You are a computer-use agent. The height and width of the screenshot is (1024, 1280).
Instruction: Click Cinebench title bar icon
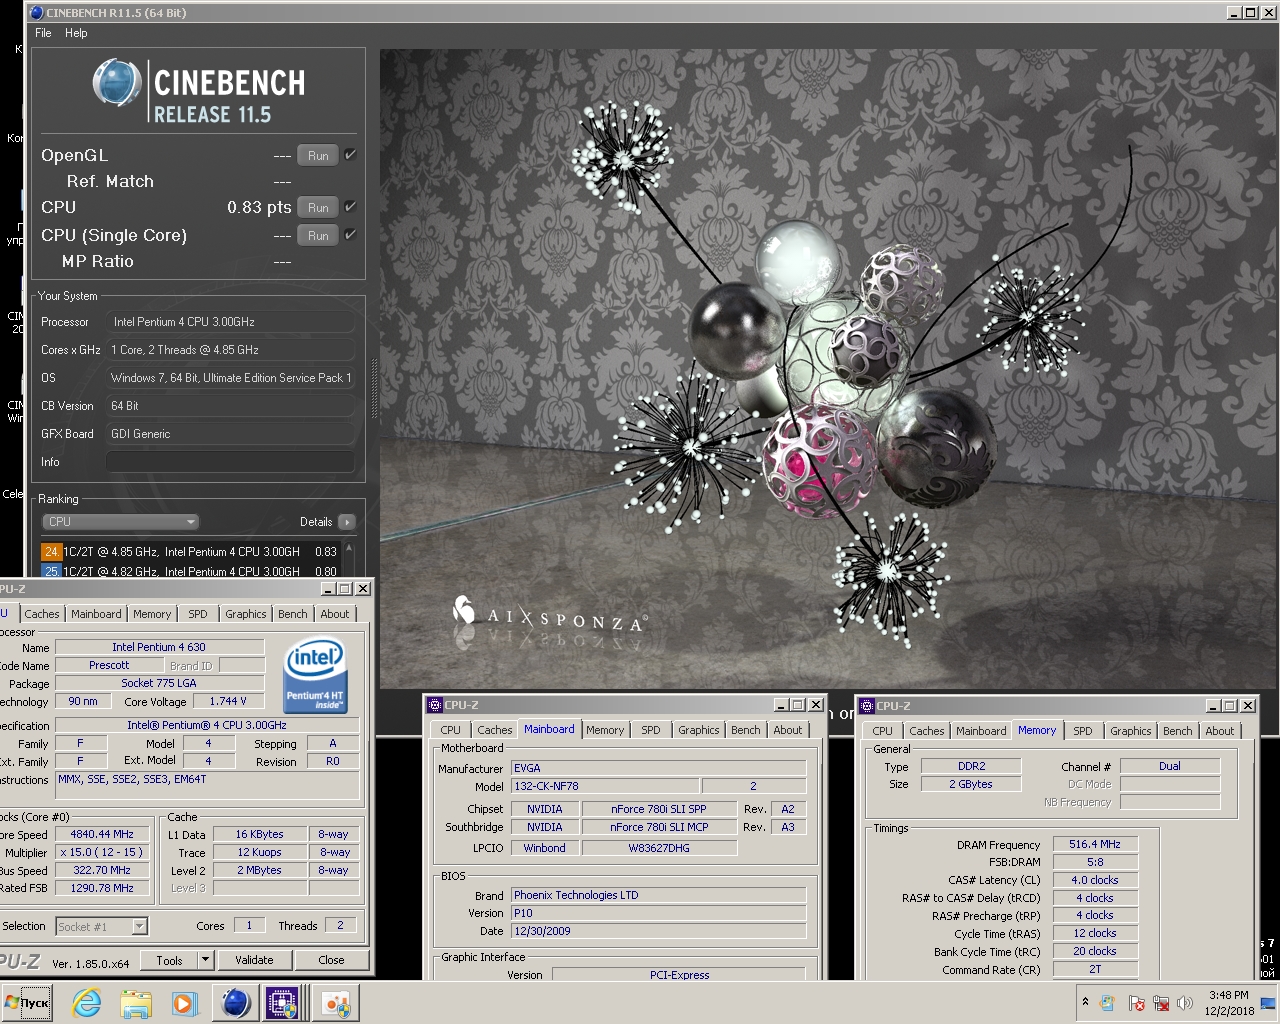36,12
